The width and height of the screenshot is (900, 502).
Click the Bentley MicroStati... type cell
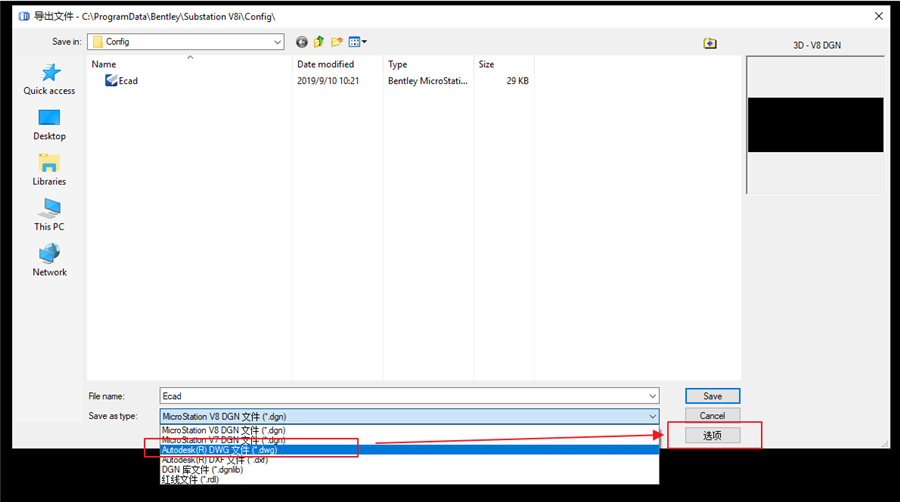428,81
